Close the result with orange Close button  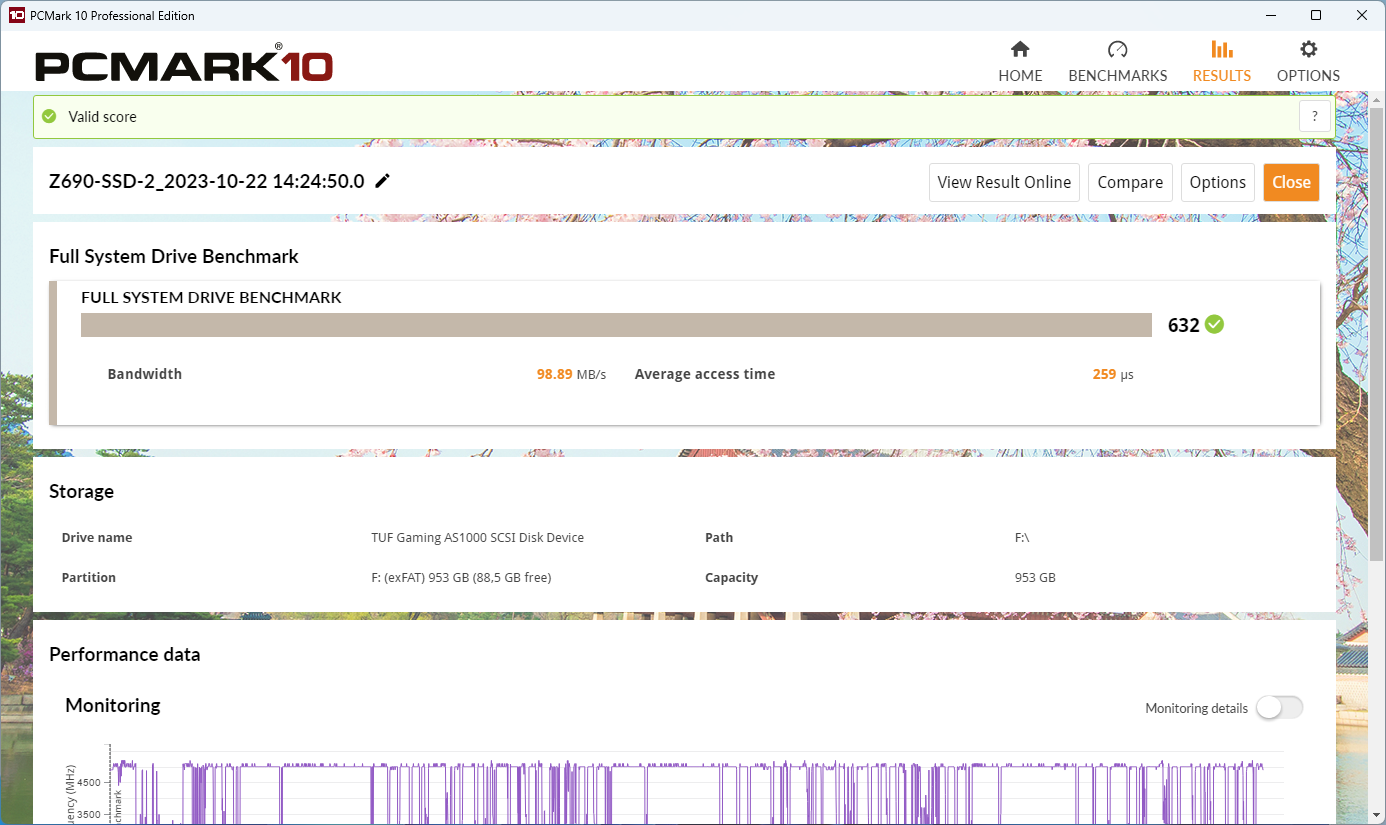1291,182
